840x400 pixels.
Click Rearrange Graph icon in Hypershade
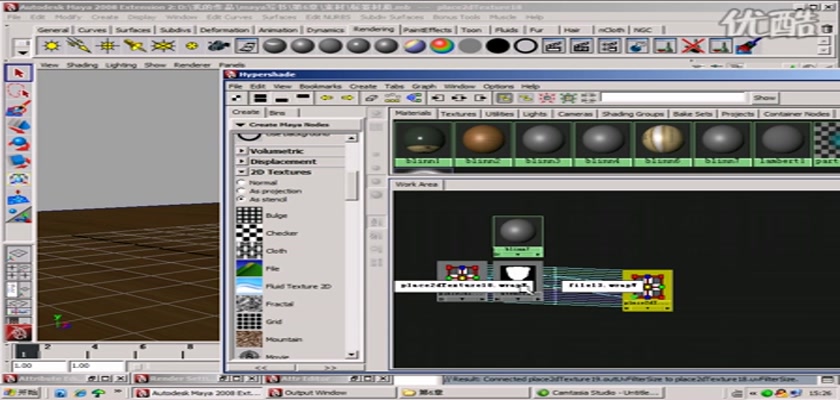[393, 98]
